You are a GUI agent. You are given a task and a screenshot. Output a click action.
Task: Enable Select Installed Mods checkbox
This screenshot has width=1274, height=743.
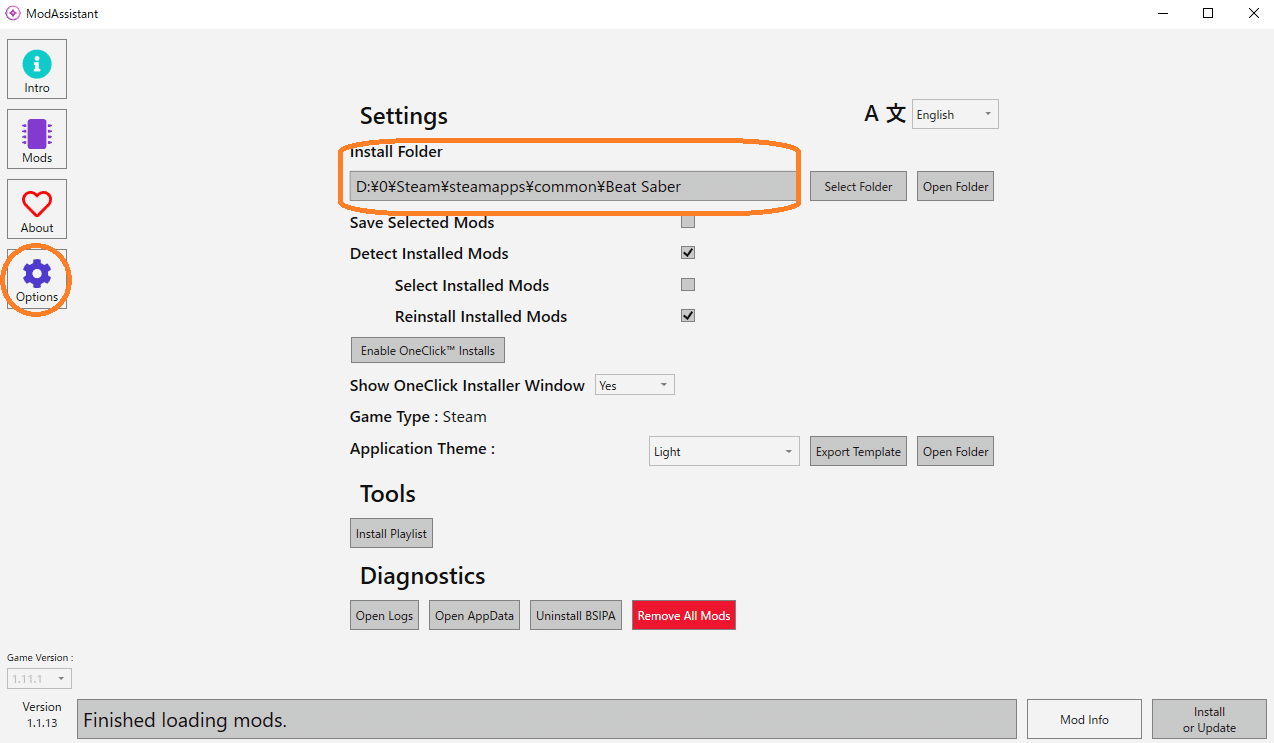coord(688,285)
